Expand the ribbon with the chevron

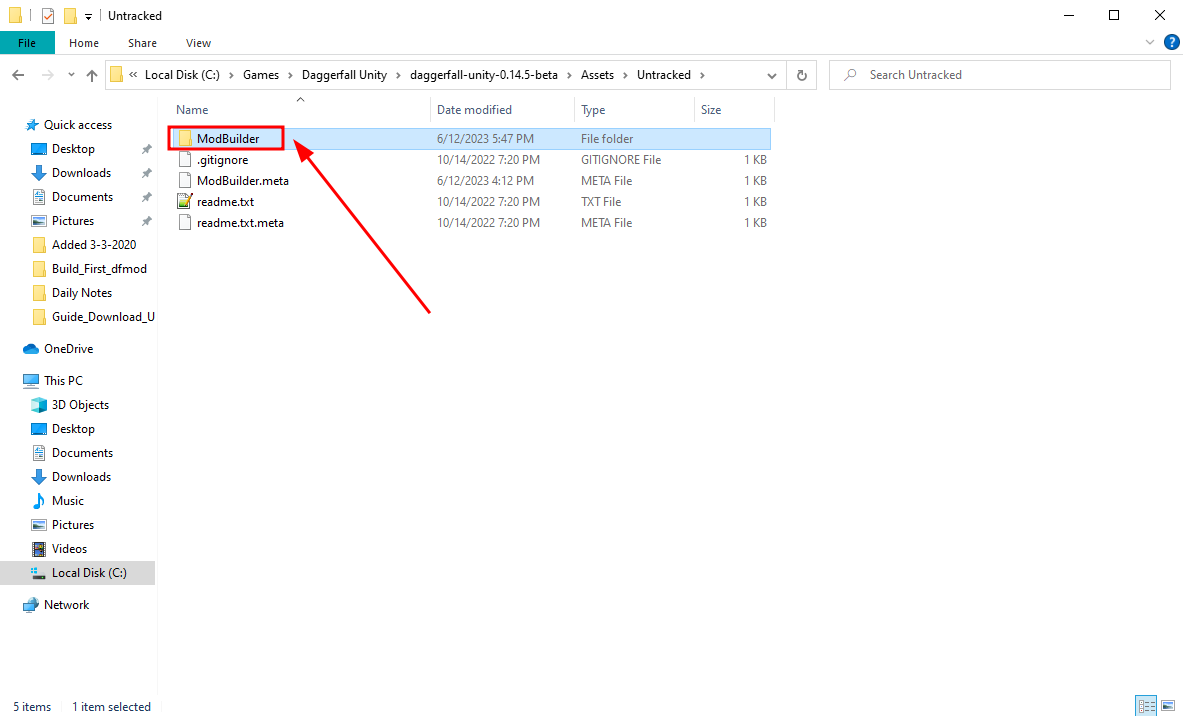click(1150, 42)
